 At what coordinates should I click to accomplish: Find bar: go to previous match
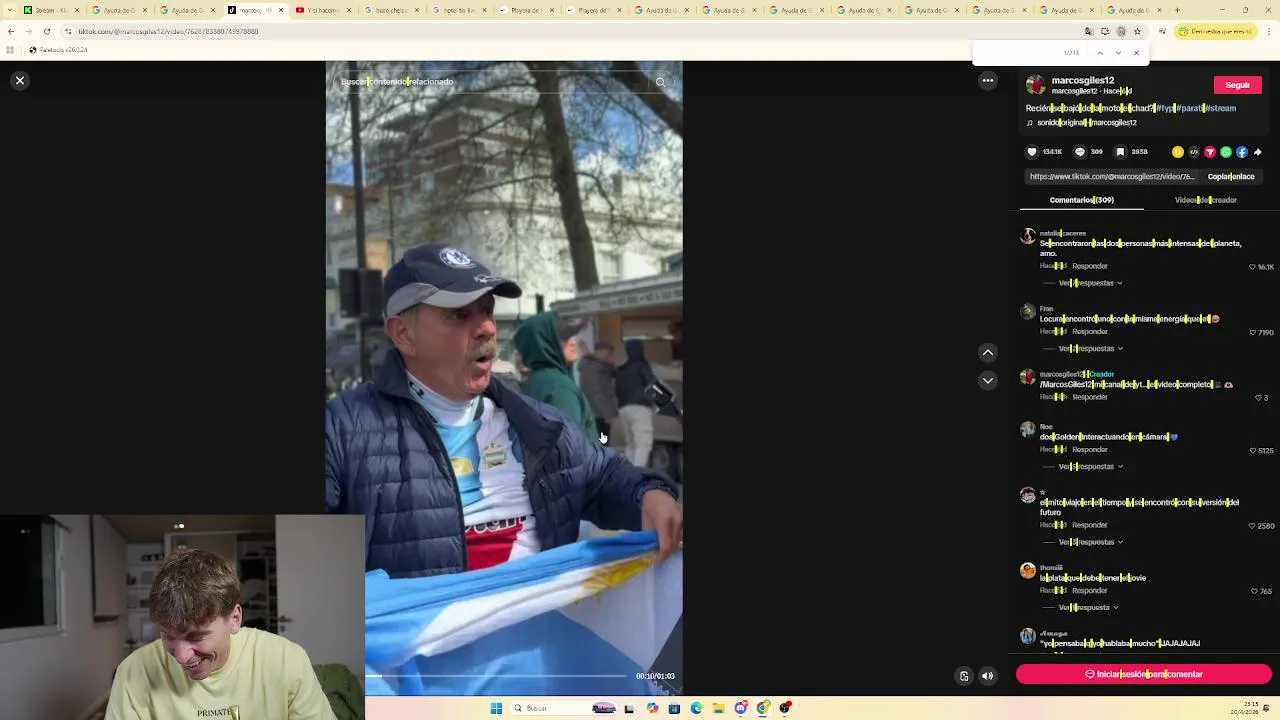click(1100, 53)
